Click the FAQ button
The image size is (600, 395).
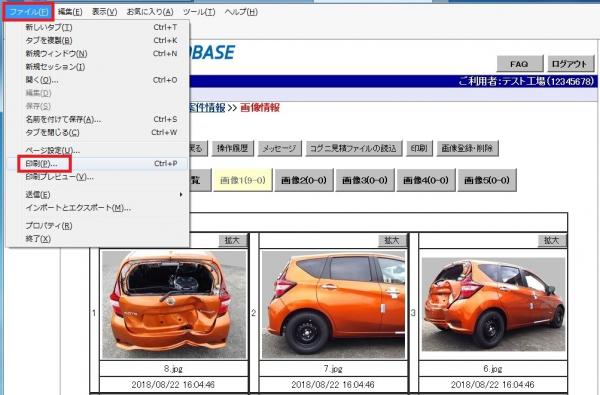[x=520, y=64]
